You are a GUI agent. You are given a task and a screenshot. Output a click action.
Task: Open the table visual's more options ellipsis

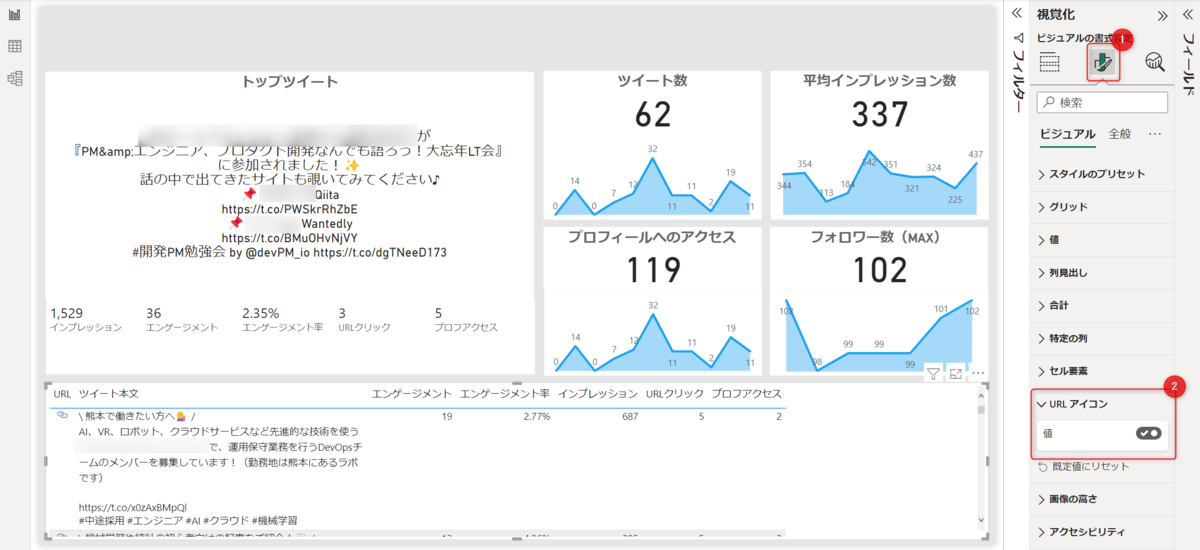click(979, 373)
